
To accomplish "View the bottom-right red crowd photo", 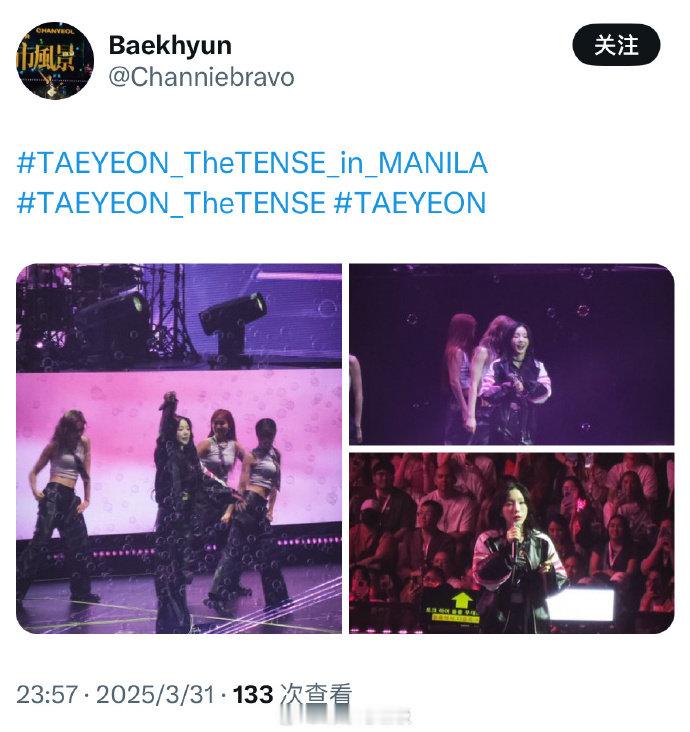I will tap(512, 543).
